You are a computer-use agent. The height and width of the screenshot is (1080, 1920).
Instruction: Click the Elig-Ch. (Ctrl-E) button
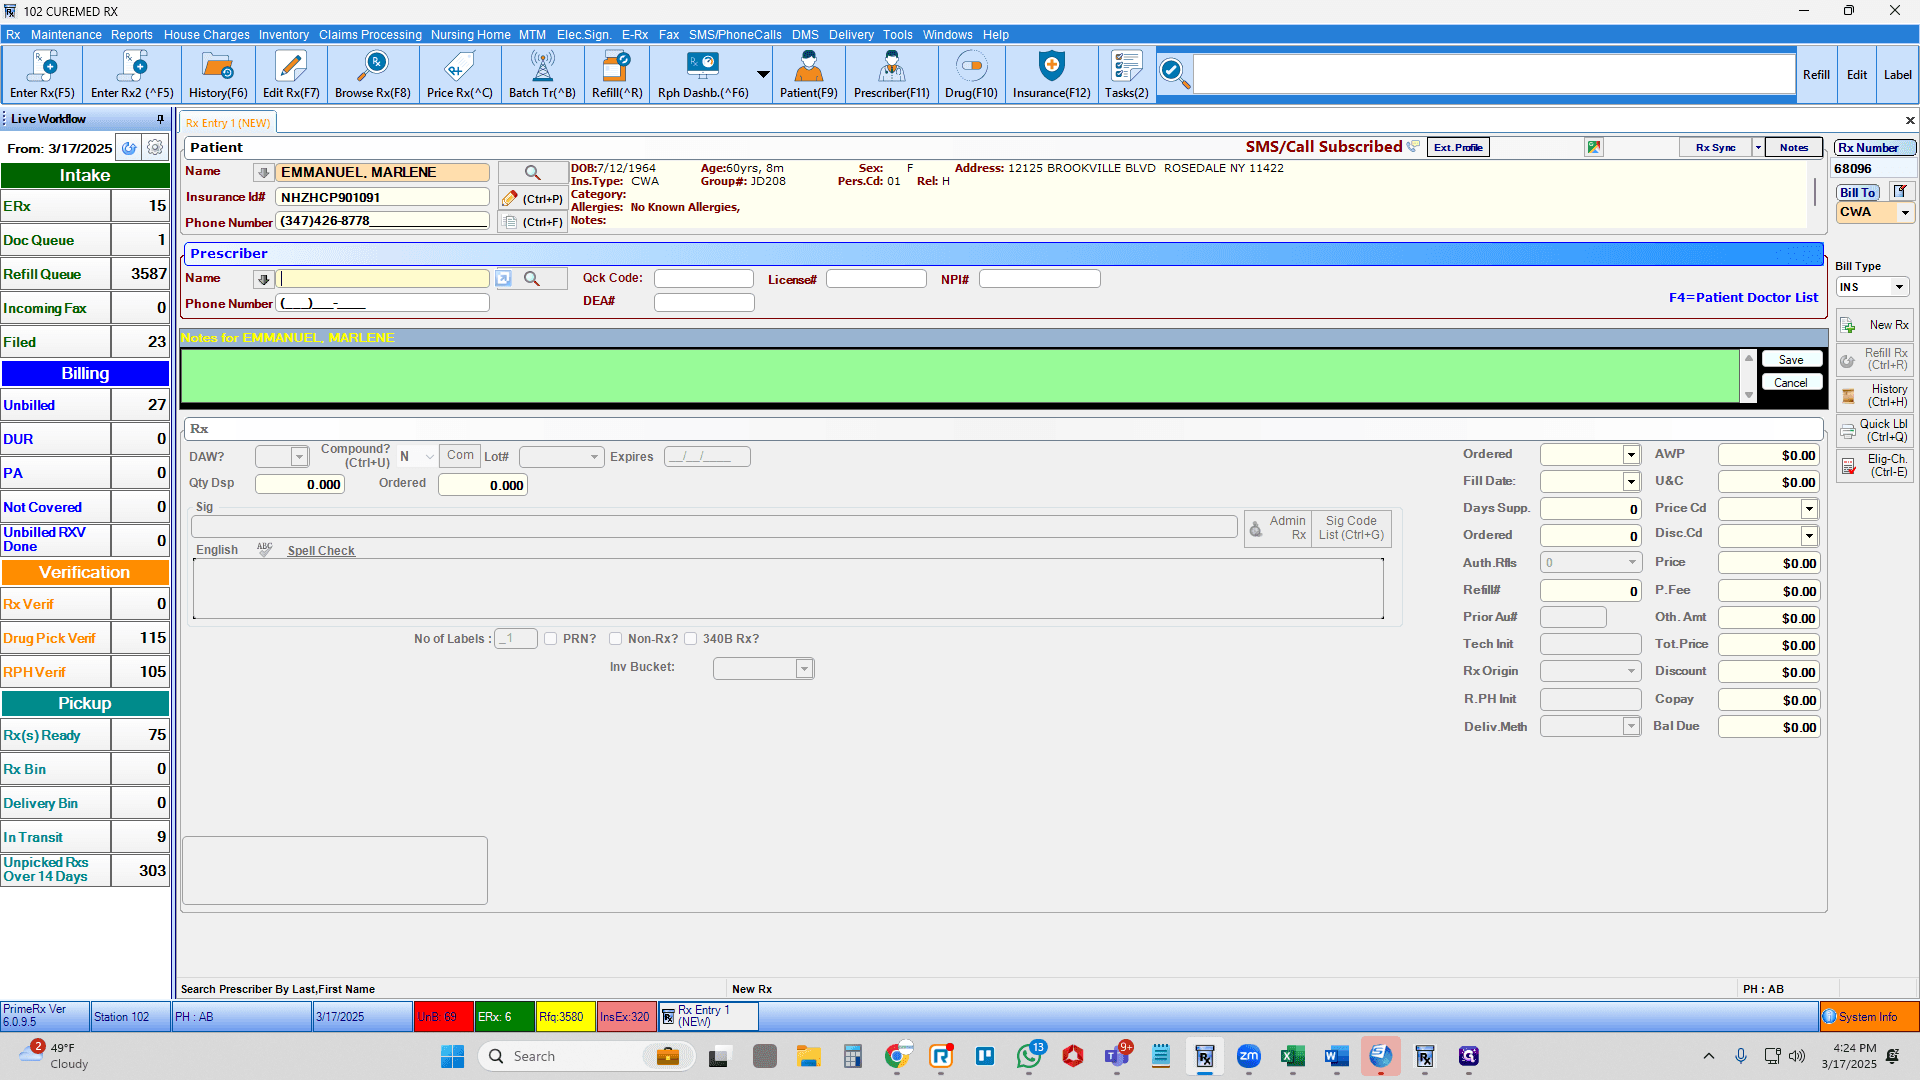point(1875,466)
